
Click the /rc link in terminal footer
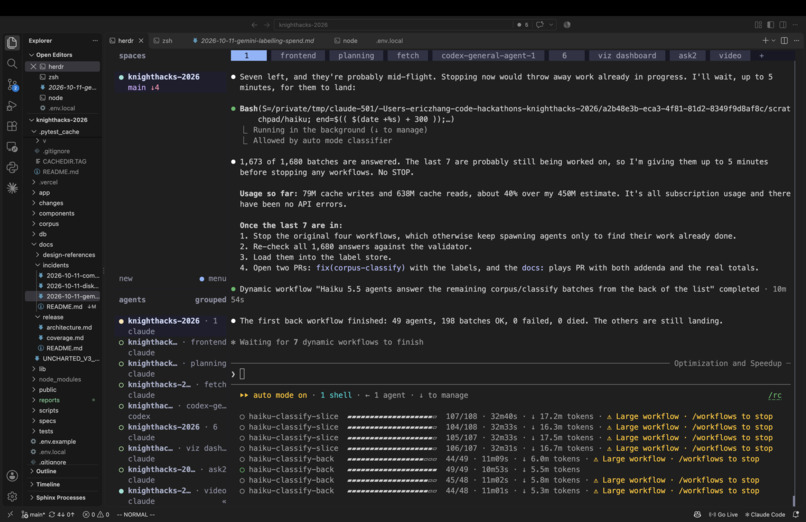point(775,395)
